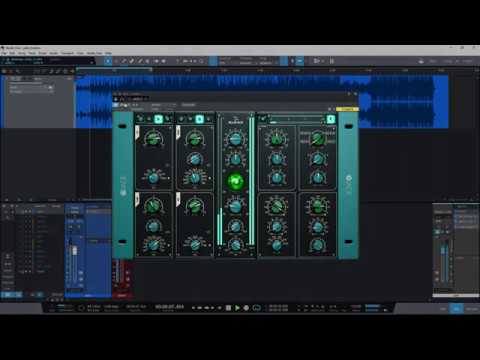Open the File menu
The width and height of the screenshot is (480, 360).
(x=4, y=53)
